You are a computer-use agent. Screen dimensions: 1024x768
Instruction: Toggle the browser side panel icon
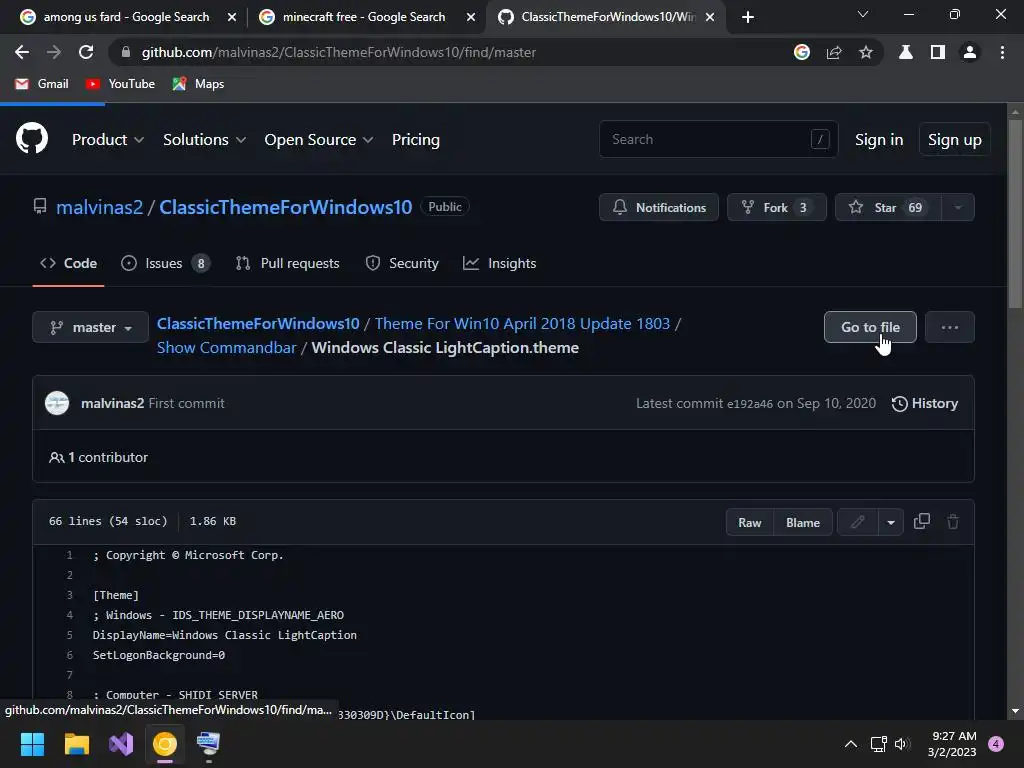(x=938, y=52)
